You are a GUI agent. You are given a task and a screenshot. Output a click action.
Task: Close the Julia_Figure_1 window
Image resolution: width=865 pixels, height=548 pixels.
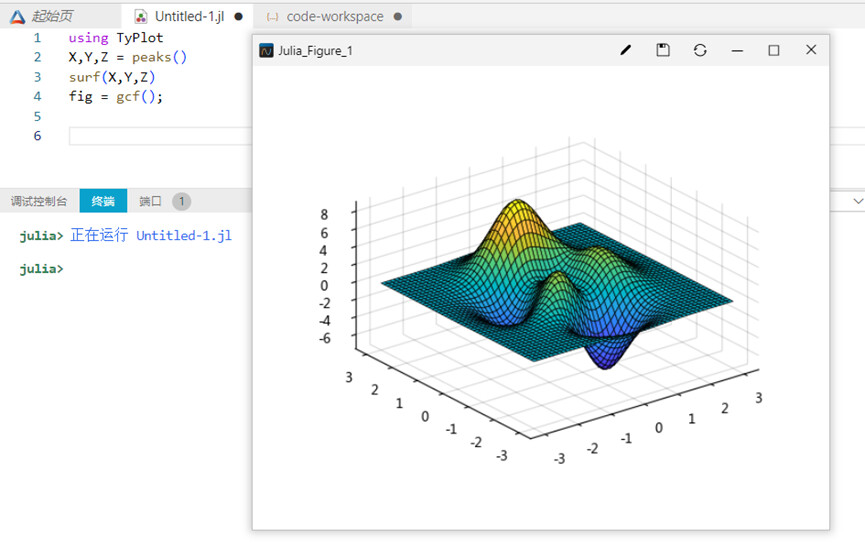811,50
